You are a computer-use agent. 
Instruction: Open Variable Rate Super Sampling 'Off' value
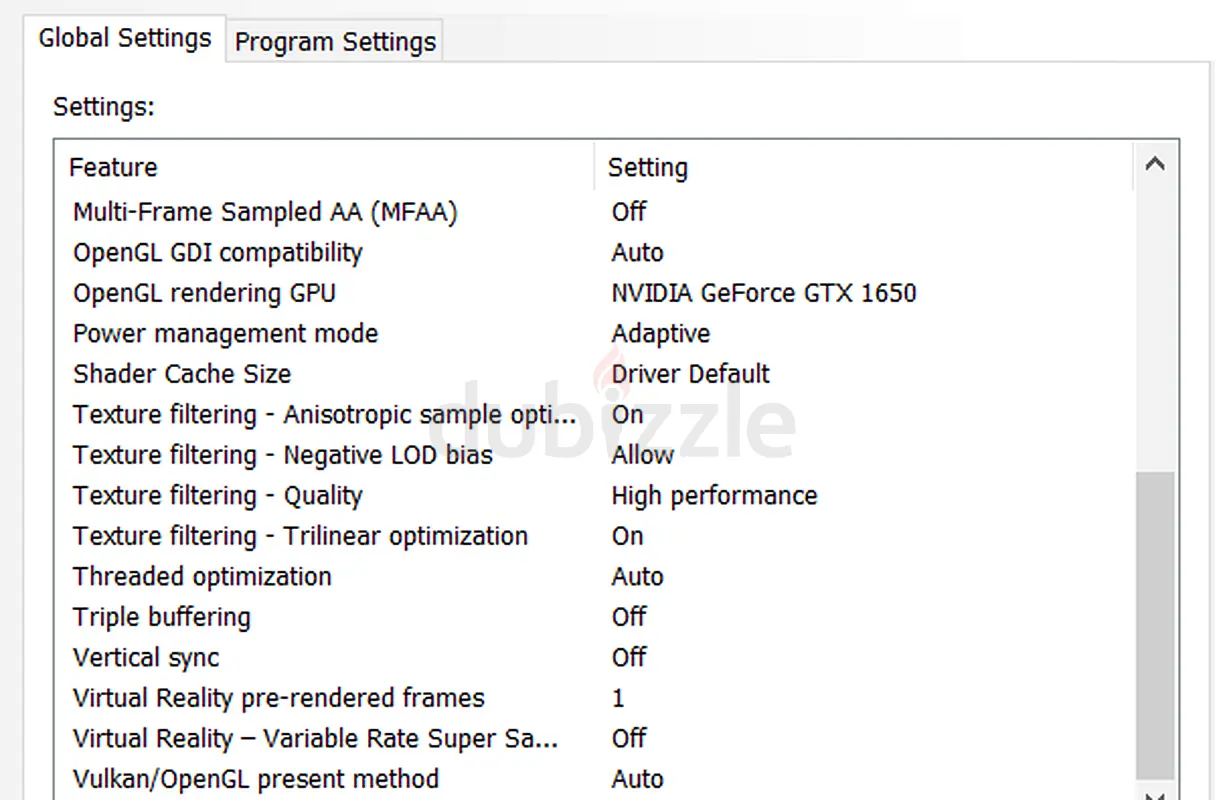point(629,739)
